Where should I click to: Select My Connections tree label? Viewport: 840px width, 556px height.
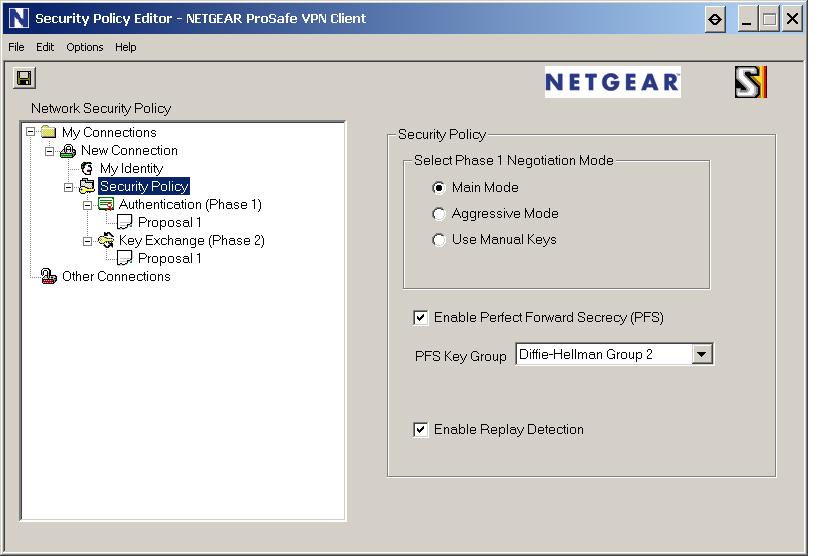click(x=109, y=132)
